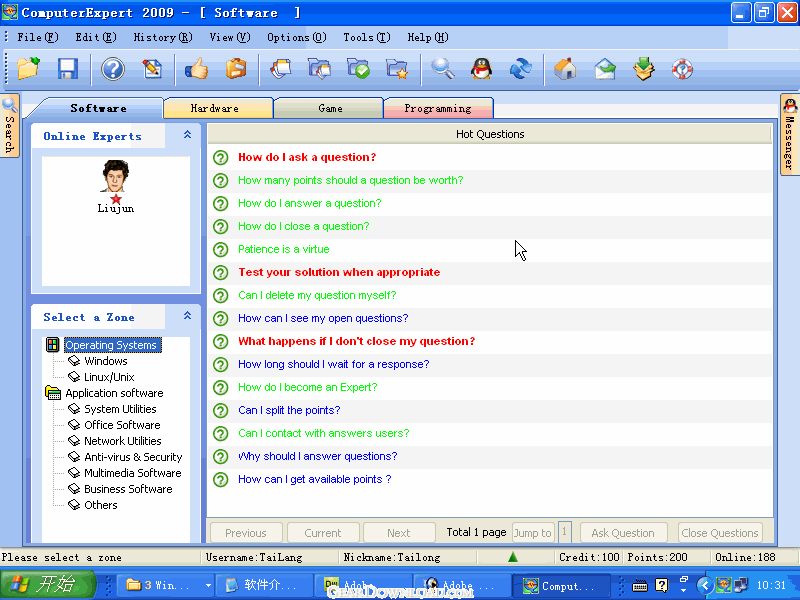Click the Hot Questions column header
The width and height of the screenshot is (800, 600).
click(x=490, y=134)
